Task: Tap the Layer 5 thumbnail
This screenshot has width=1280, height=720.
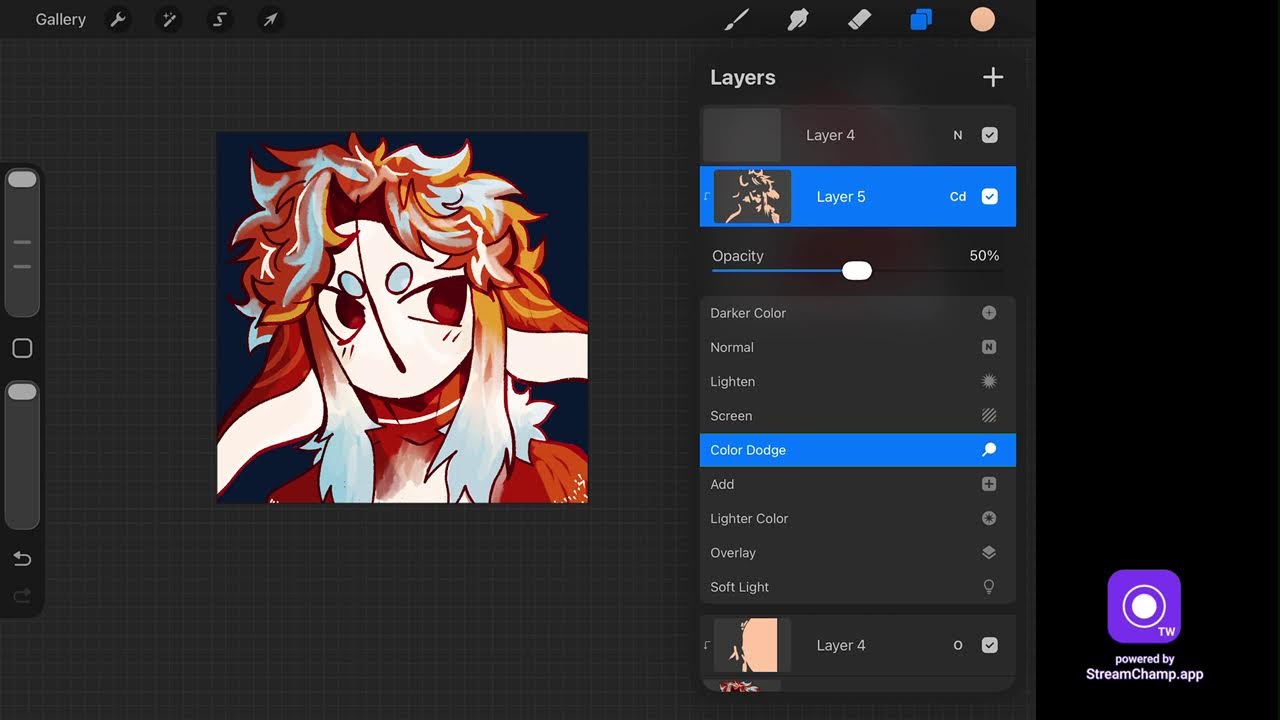Action: point(752,197)
